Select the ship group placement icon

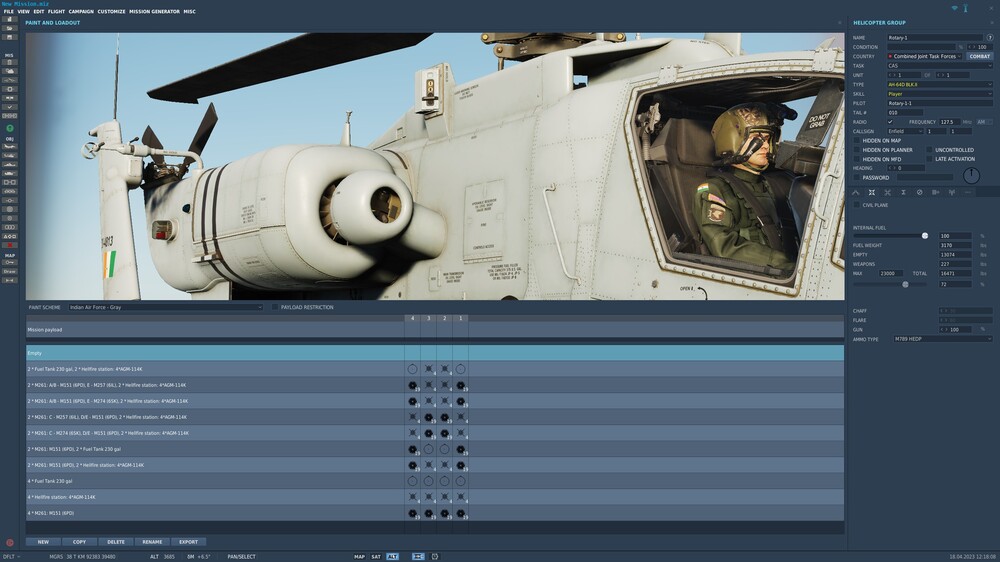click(x=10, y=165)
